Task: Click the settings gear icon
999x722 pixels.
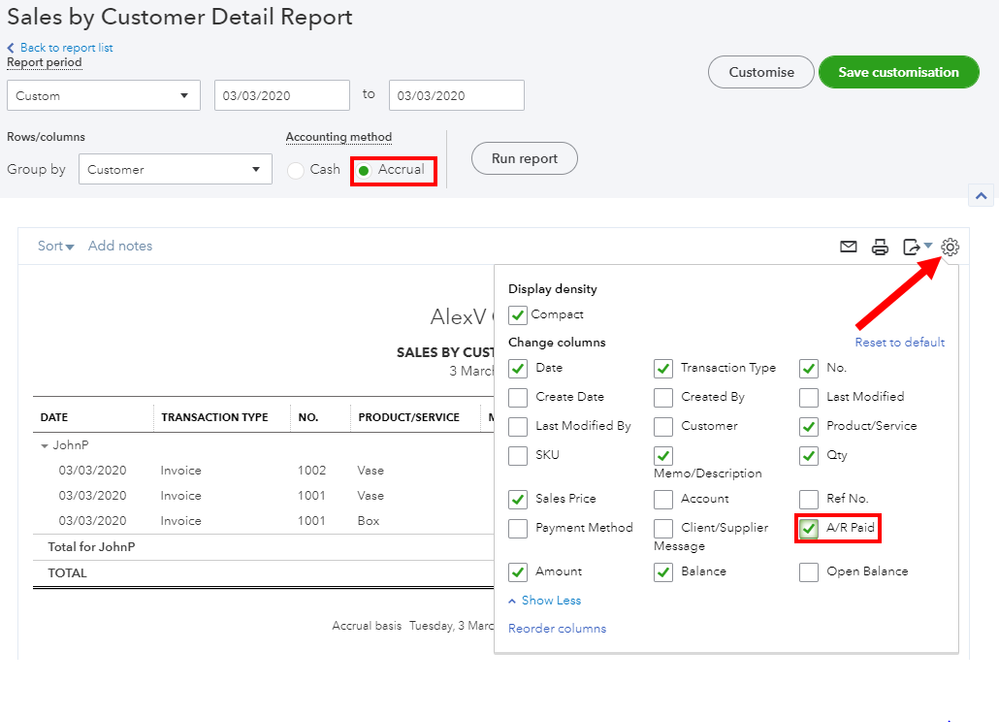Action: 950,247
